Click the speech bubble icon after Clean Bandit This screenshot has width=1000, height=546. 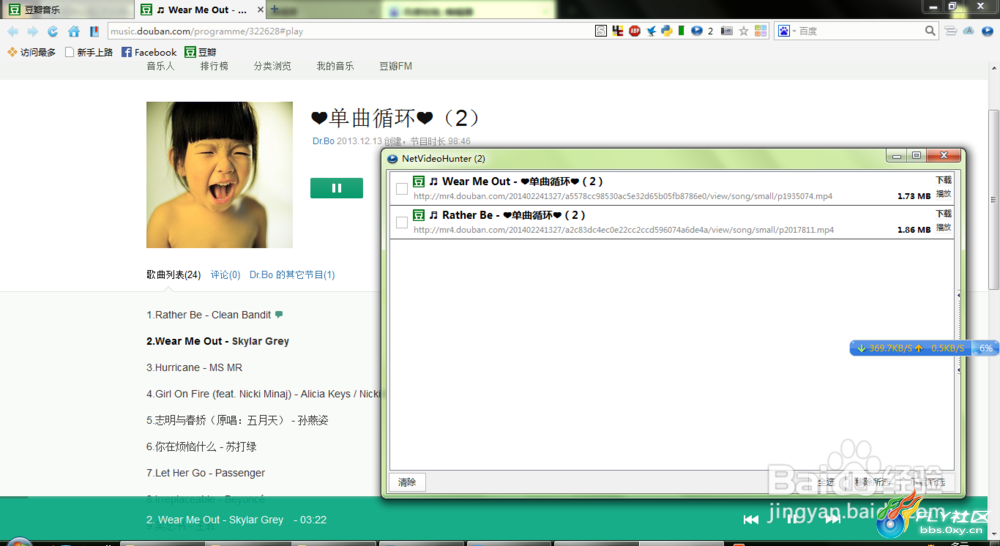[x=279, y=314]
